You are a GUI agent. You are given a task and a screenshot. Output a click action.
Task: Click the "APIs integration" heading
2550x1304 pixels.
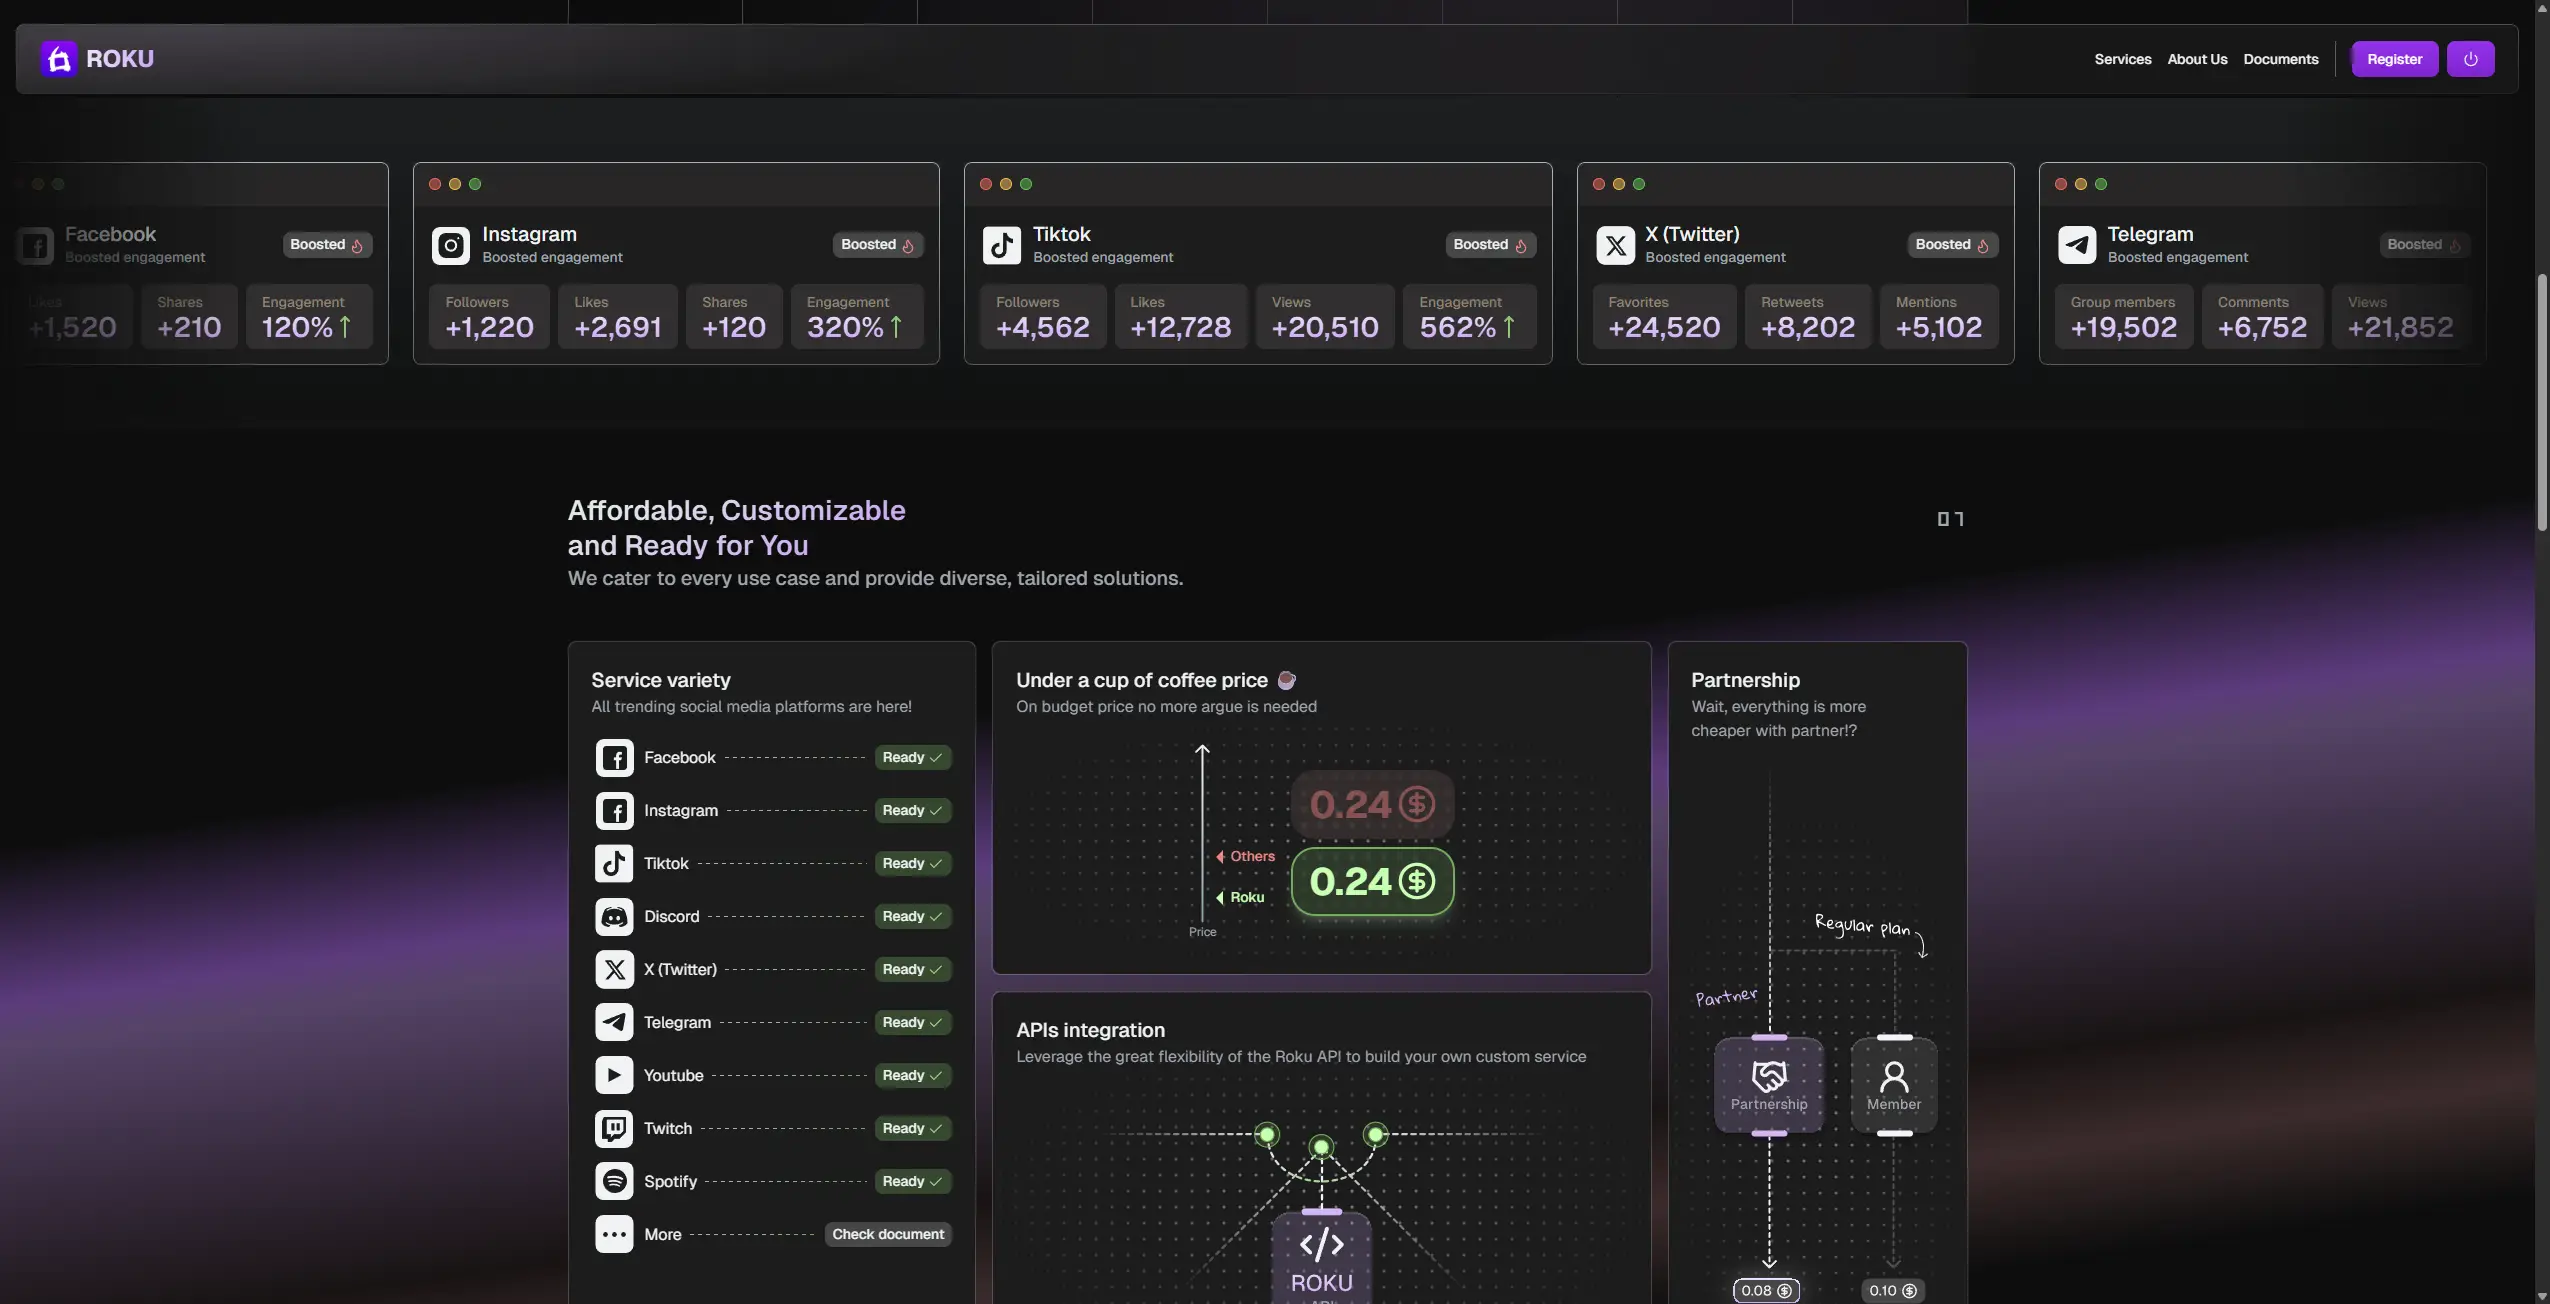click(x=1090, y=1030)
